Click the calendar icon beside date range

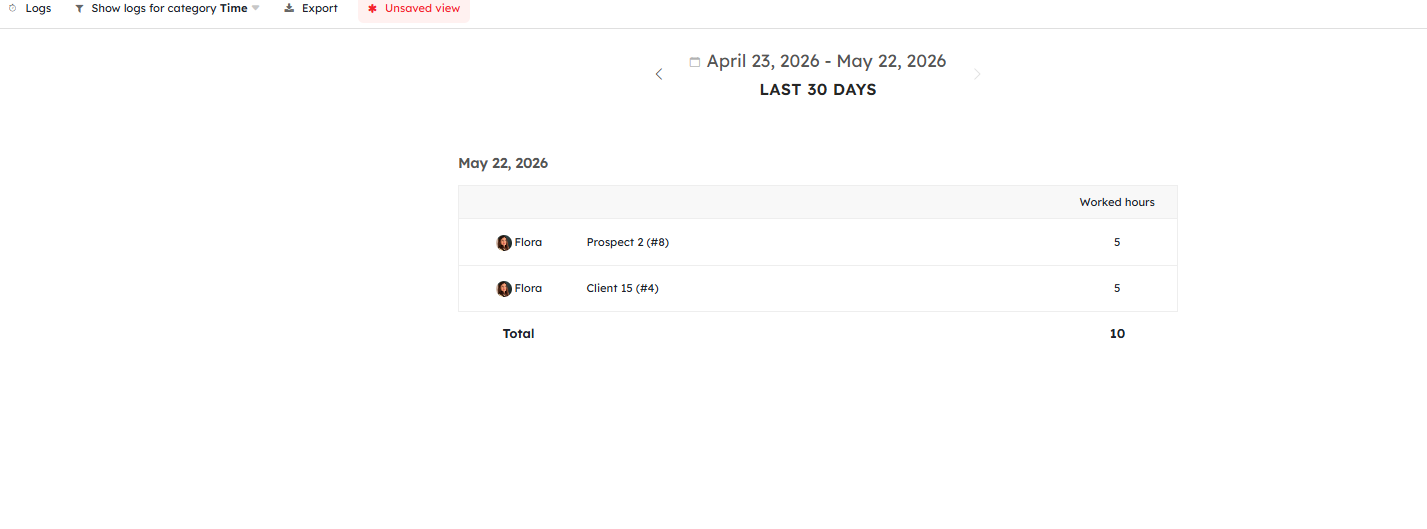[695, 62]
